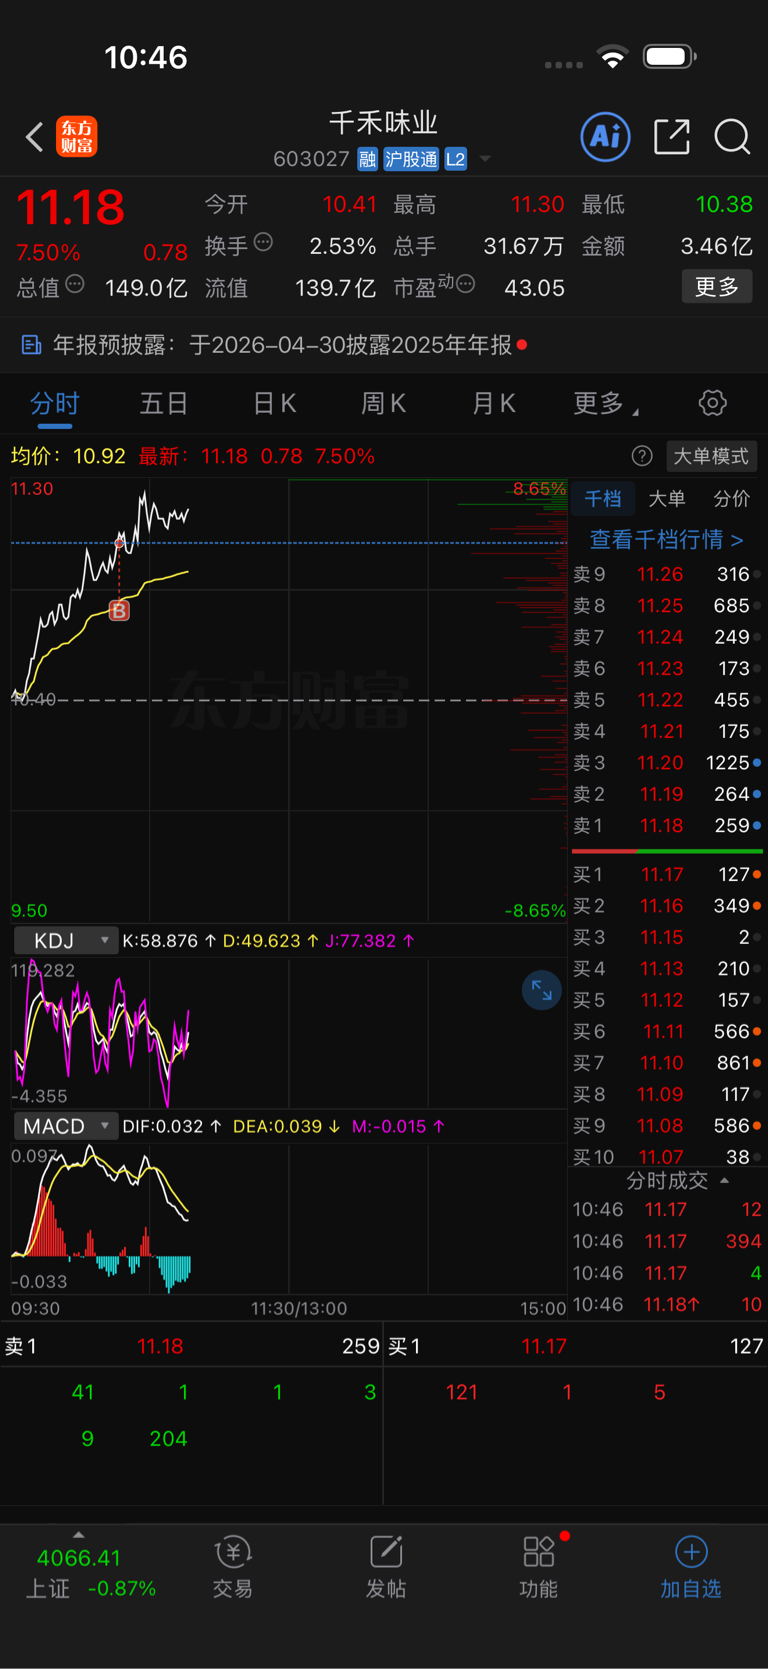Image resolution: width=768 pixels, height=1669 pixels.
Task: Select the 分价 tab
Action: click(731, 499)
